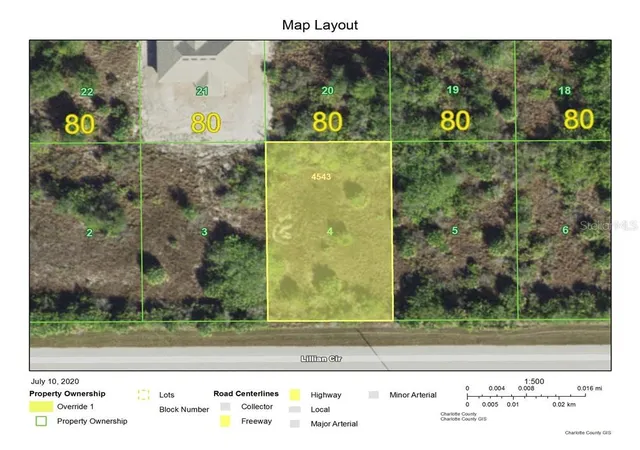The height and width of the screenshot is (450, 640).
Task: Click the 'Minor Arterial' legend label
Action: (x=413, y=395)
